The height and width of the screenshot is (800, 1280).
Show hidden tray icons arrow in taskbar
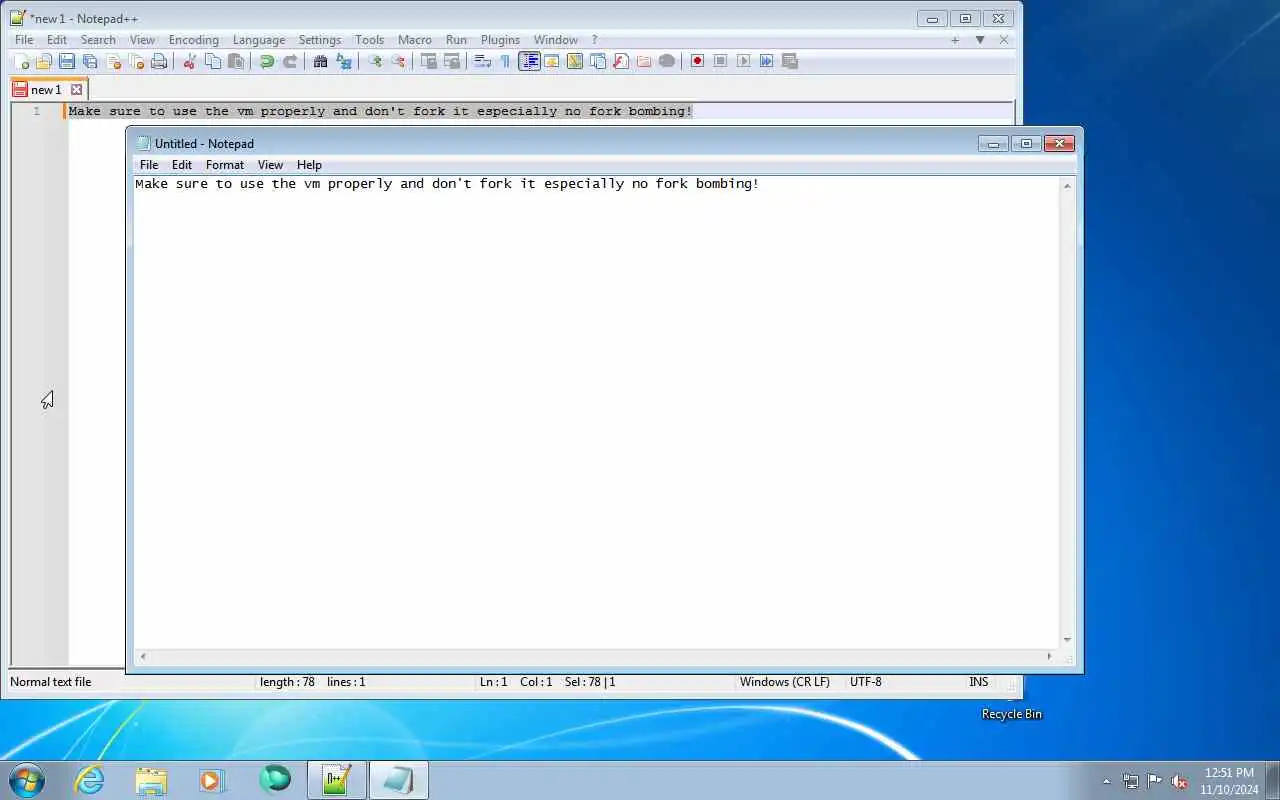(x=1106, y=781)
